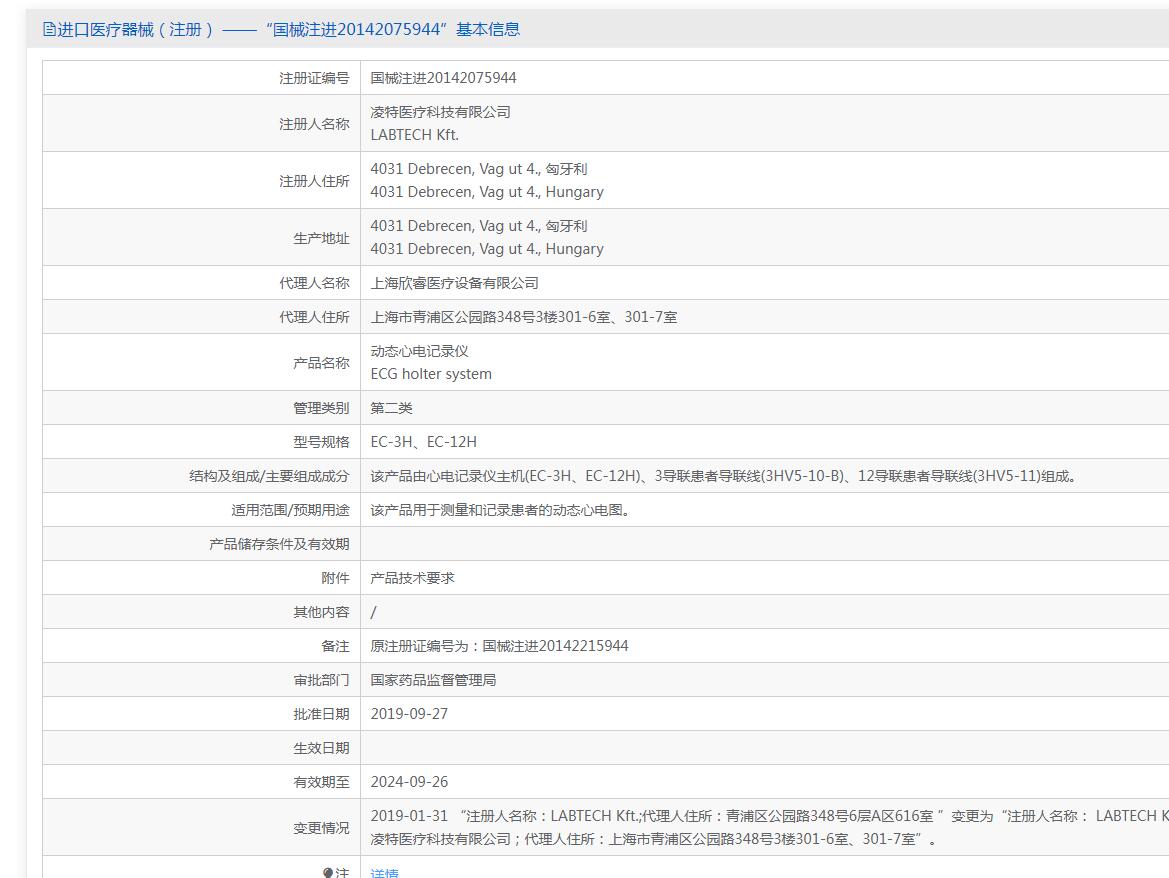This screenshot has height=878, width=1169.
Task: Click the 注册人住所 label
Action: tap(314, 181)
